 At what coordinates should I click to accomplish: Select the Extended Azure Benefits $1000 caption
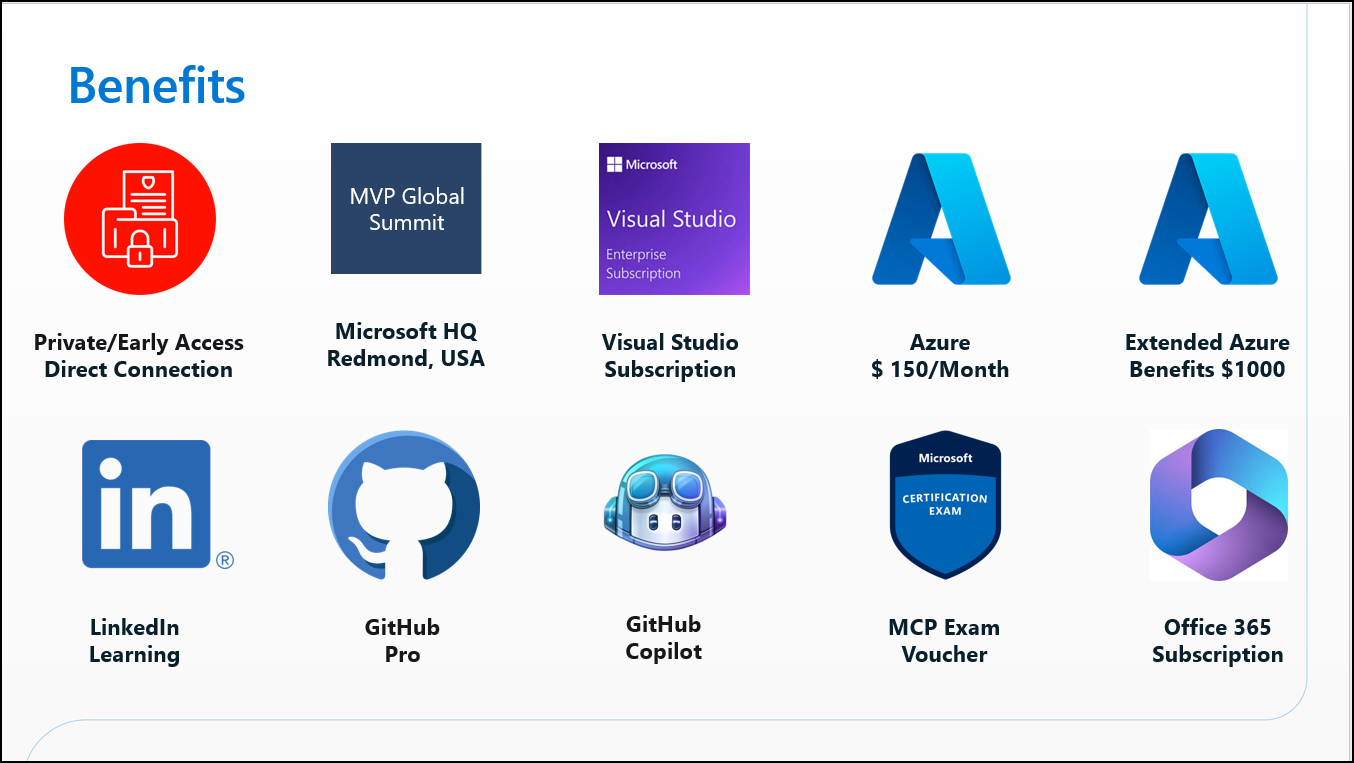point(1207,356)
